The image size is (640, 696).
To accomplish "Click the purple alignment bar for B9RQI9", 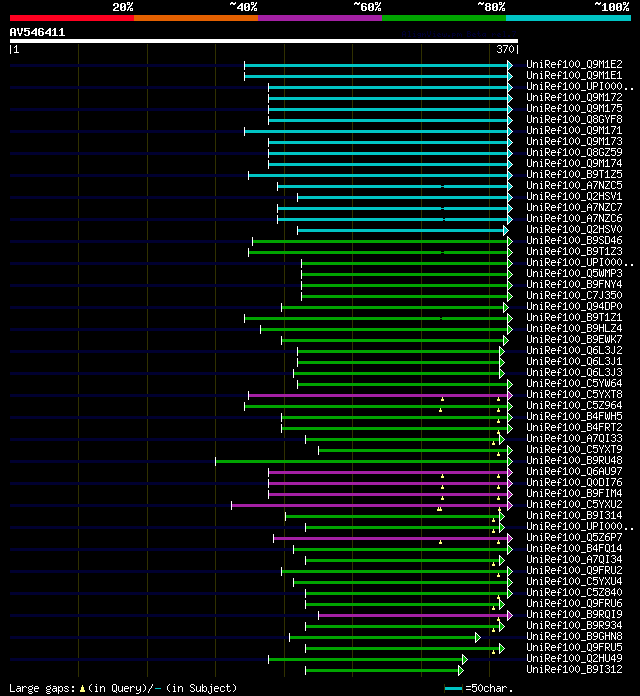I will click(x=413, y=616).
